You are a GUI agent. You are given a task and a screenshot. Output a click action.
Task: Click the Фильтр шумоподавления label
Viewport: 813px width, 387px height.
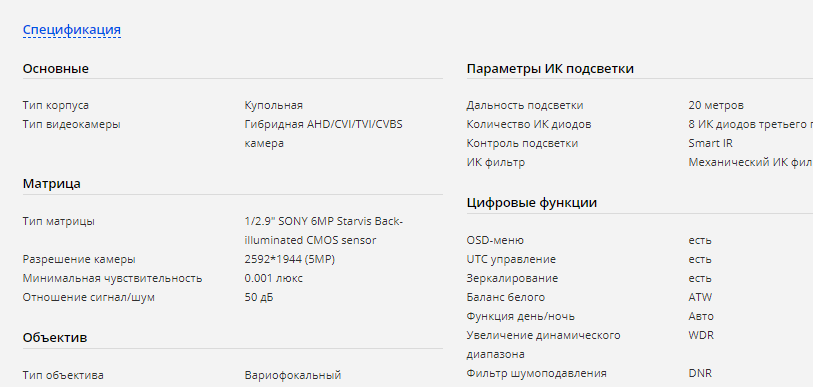click(x=537, y=374)
